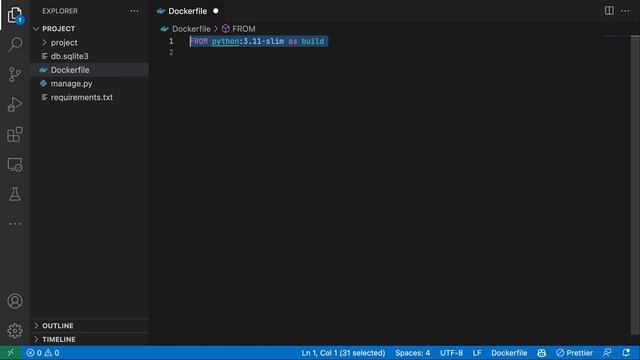Open Prettier status item
Image resolution: width=640 pixels, height=360 pixels.
pos(574,353)
